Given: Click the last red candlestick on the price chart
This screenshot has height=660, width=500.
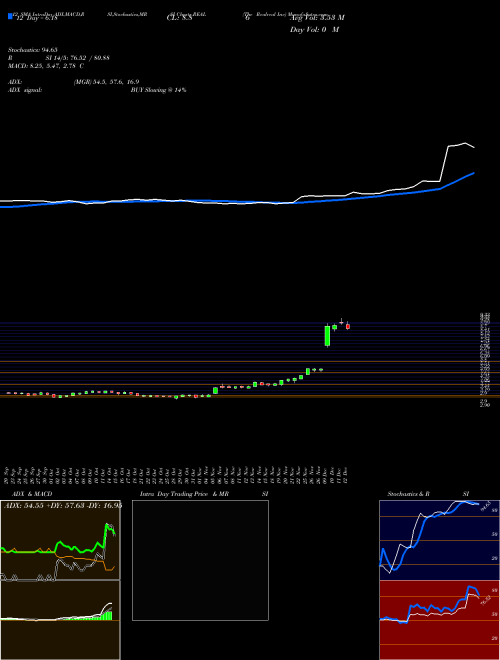Looking at the screenshot, I should tap(348, 326).
